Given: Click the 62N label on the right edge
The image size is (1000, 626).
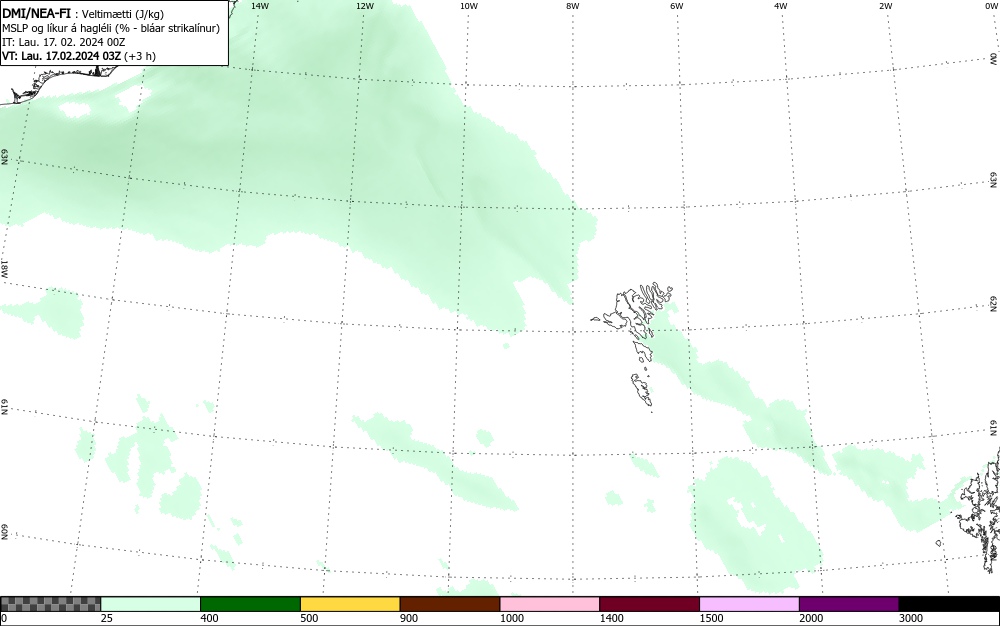Looking at the screenshot, I should click(994, 304).
